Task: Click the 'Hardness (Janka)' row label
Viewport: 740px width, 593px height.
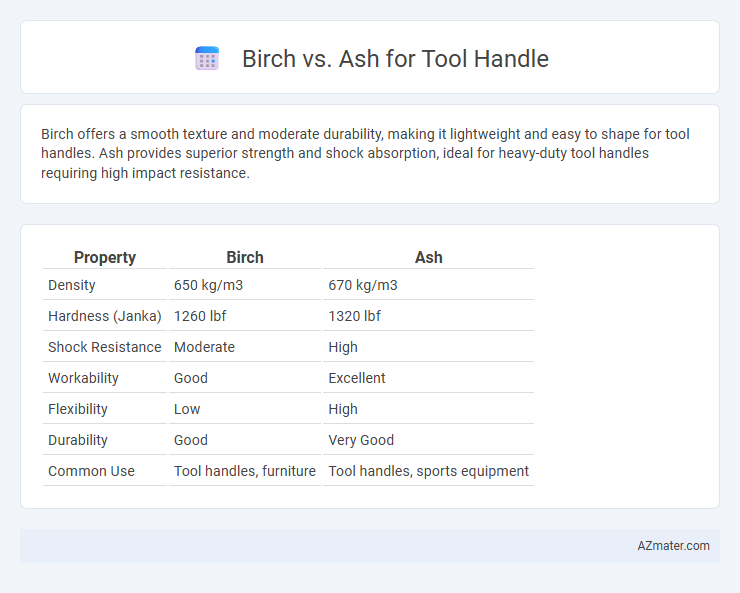Action: coord(105,316)
